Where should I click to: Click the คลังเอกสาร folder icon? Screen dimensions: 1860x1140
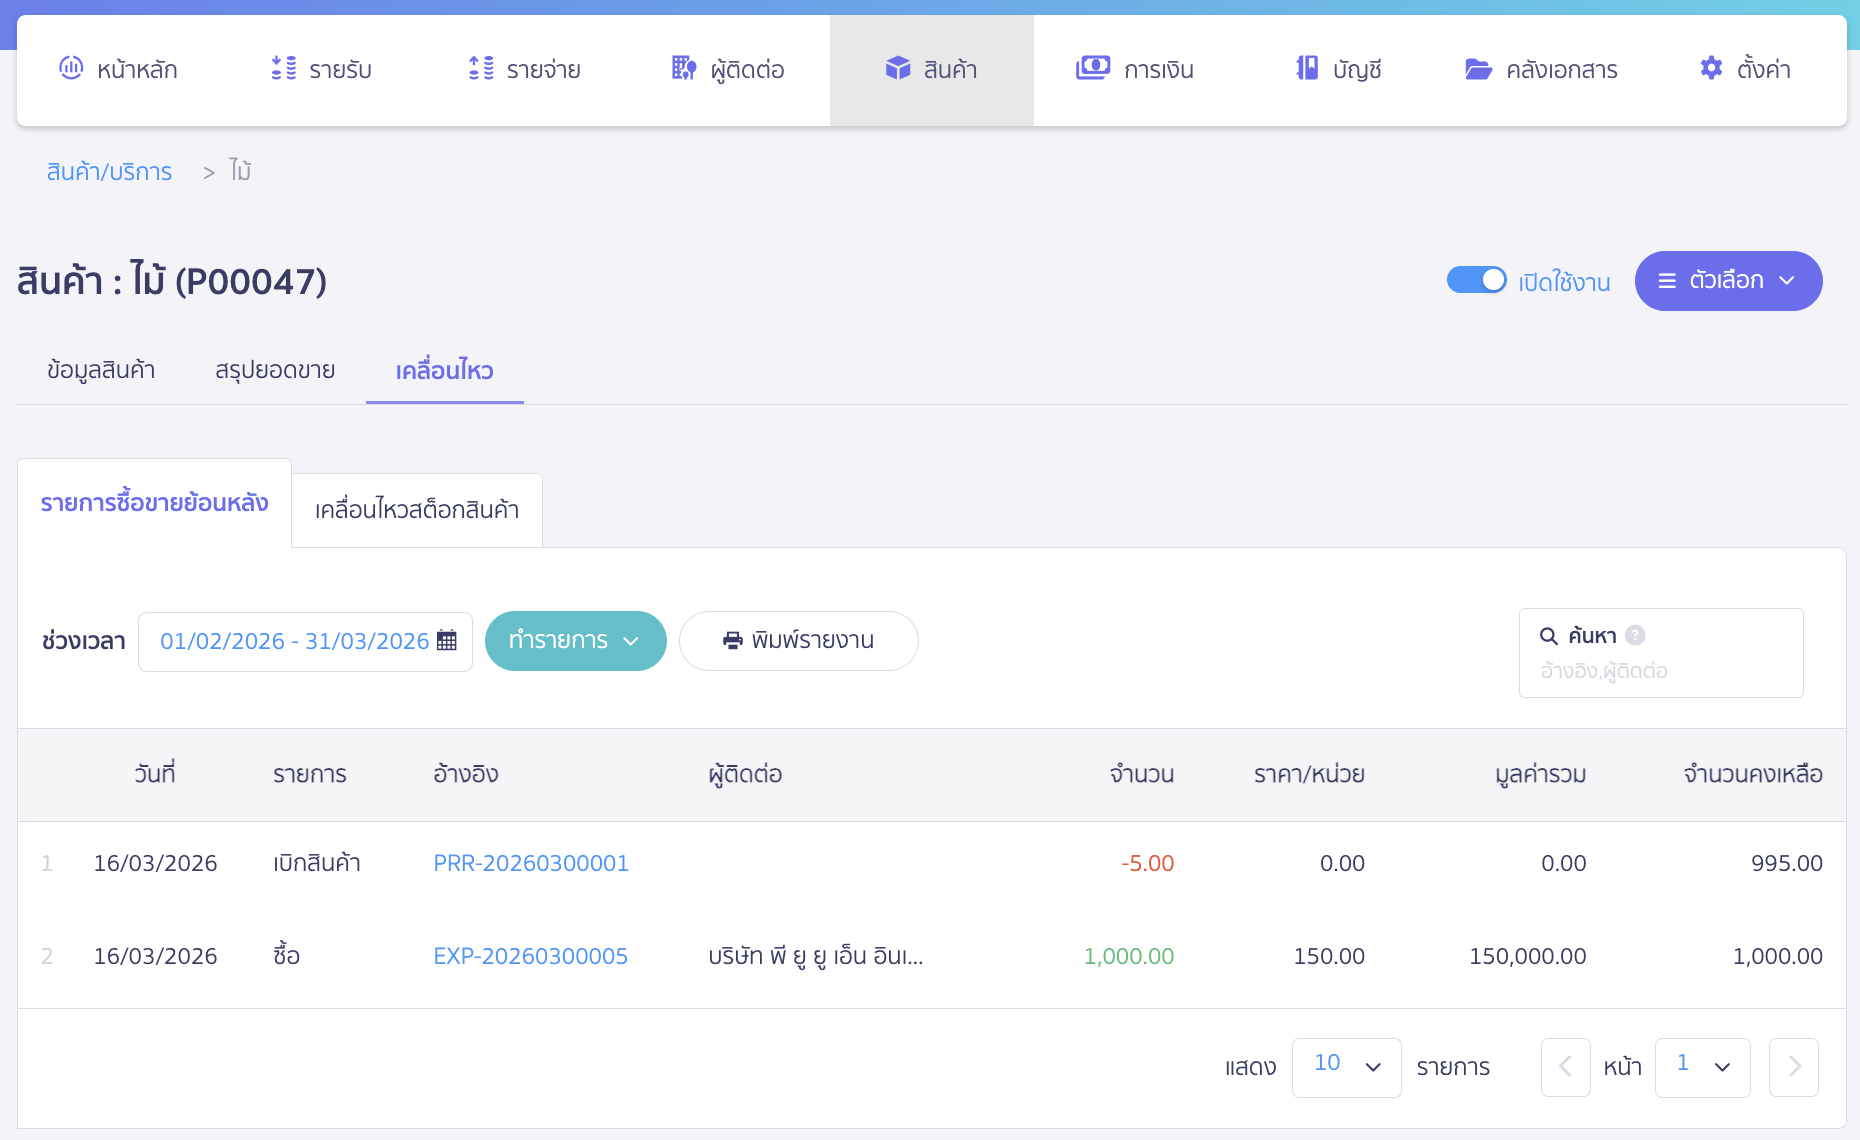[1478, 69]
